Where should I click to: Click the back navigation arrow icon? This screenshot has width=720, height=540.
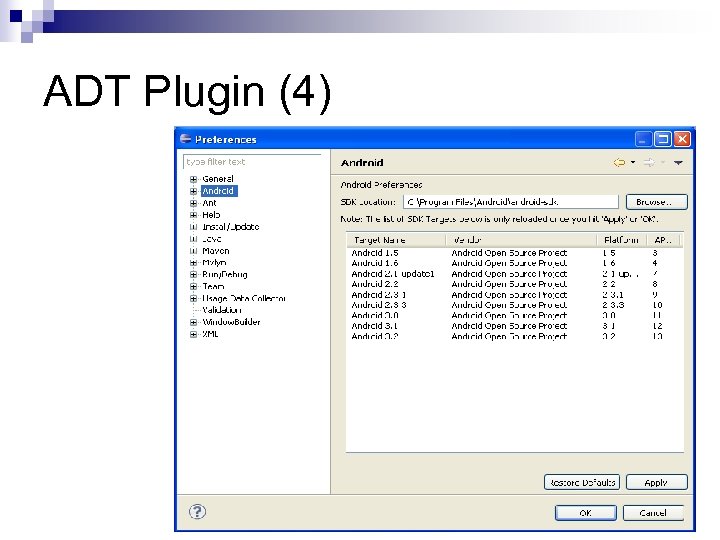click(x=619, y=162)
